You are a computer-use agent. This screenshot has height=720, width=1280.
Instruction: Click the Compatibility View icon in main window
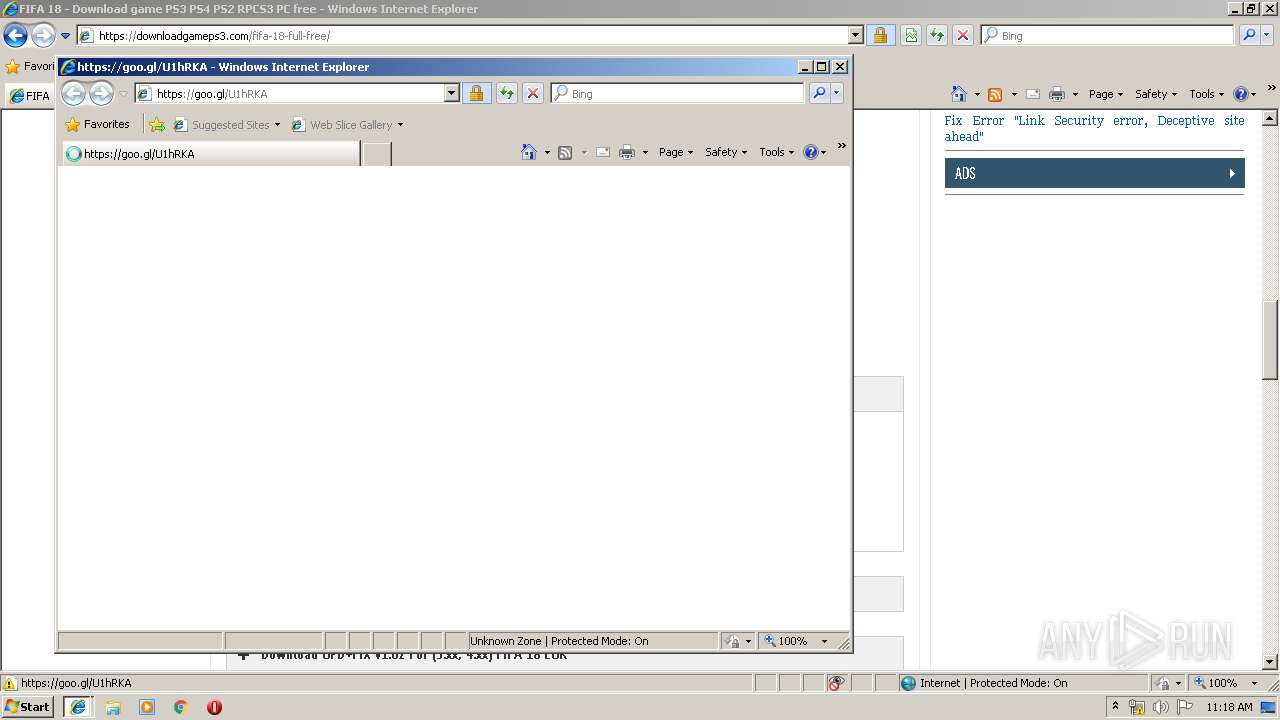coord(911,35)
